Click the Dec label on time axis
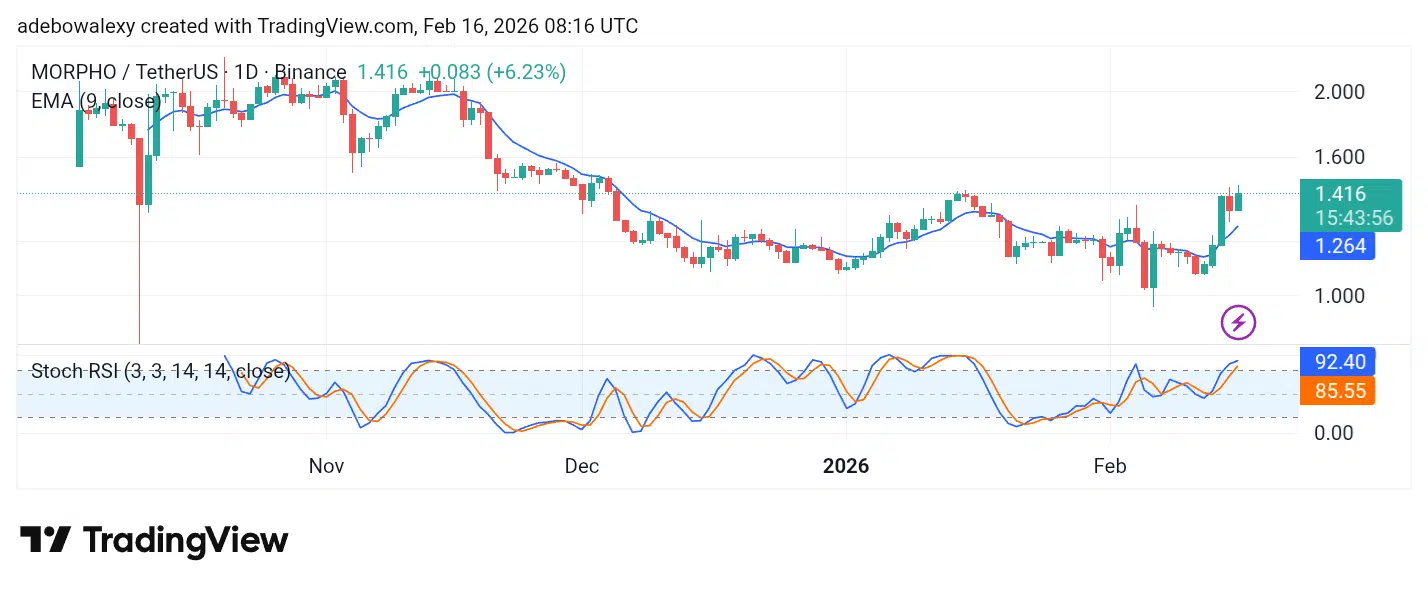1428x591 pixels. coord(582,466)
